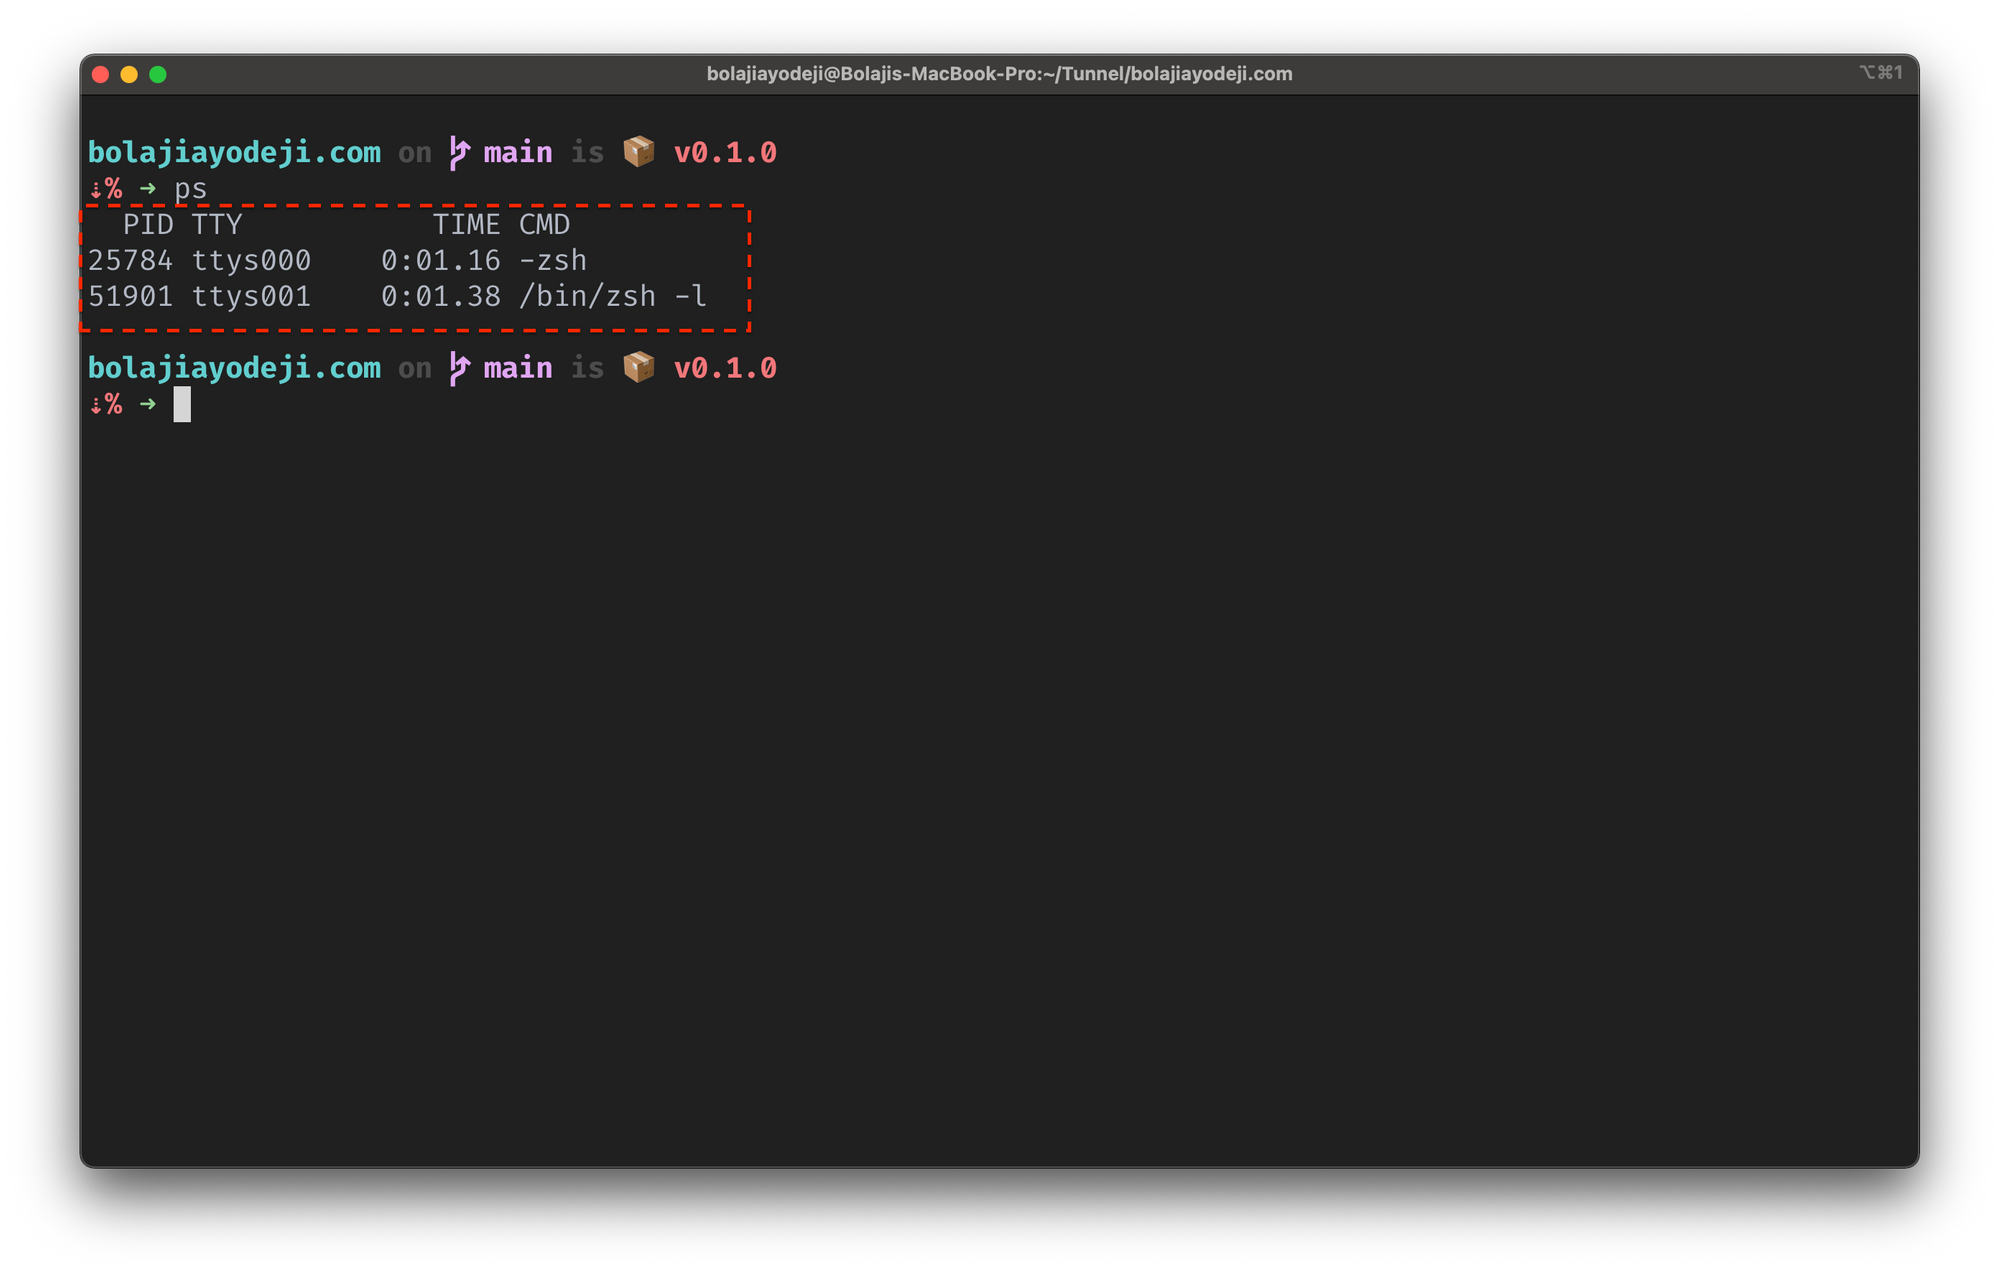This screenshot has width=2000, height=1274.
Task: Click the first bolajiayodeji.com directory name
Action: (x=234, y=152)
